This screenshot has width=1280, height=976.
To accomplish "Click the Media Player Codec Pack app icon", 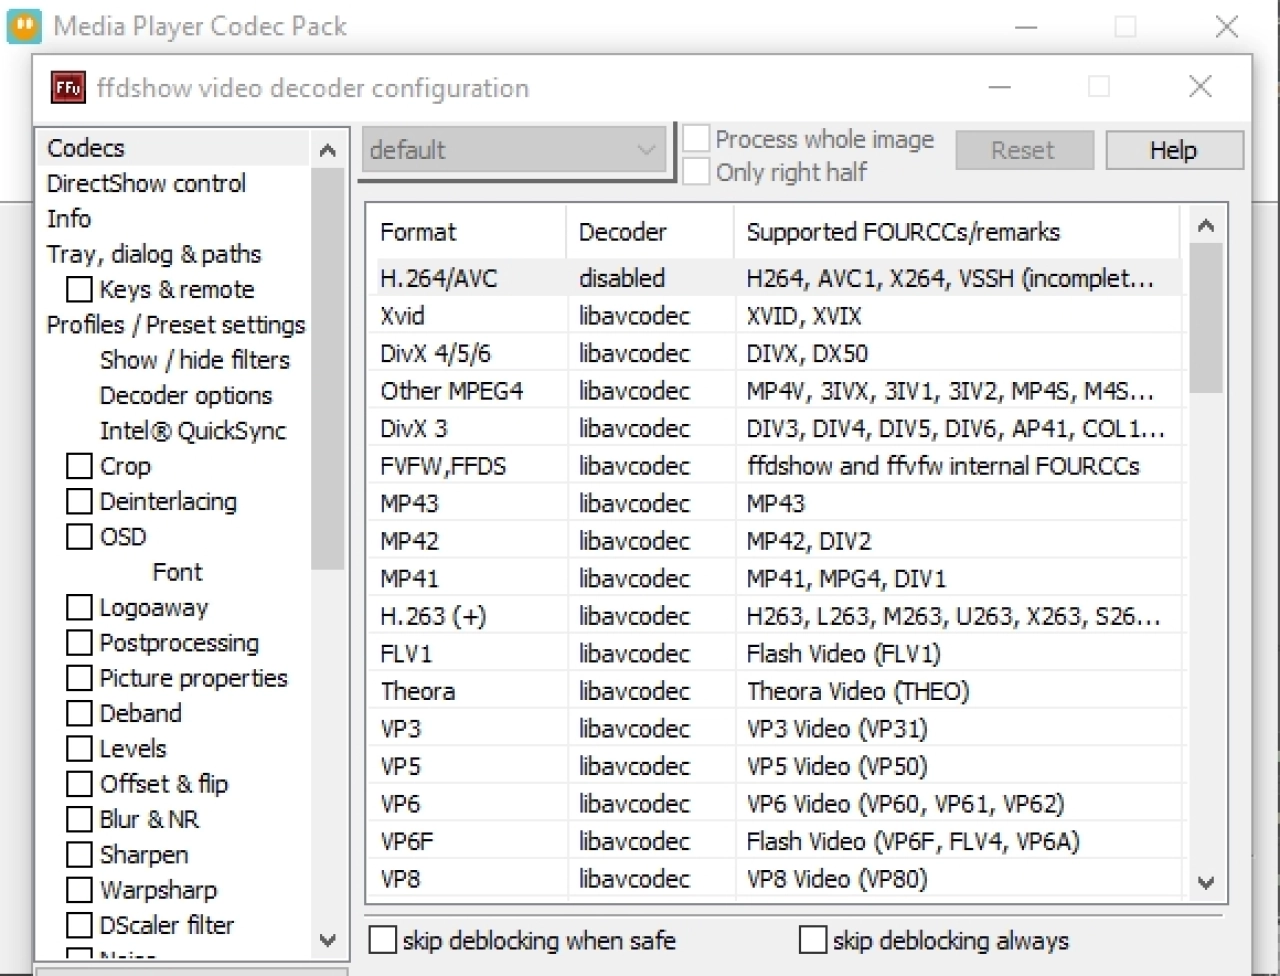I will pos(24,25).
